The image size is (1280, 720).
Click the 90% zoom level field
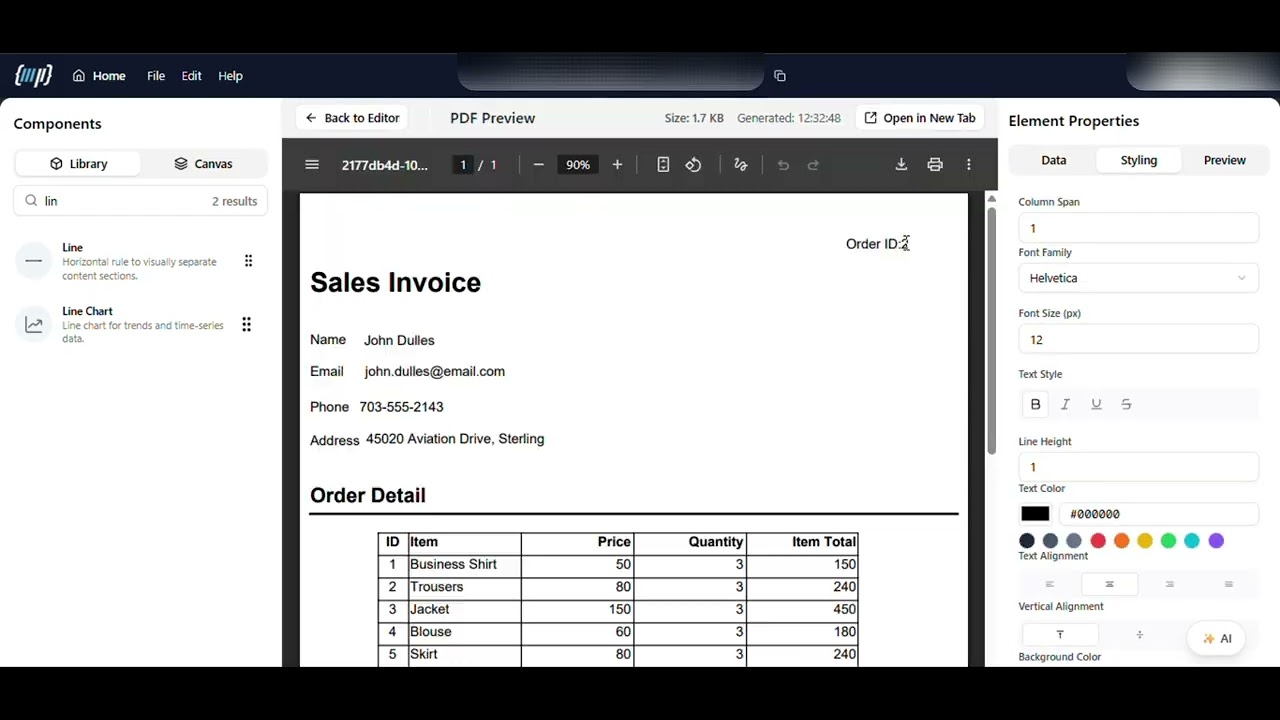click(x=578, y=165)
